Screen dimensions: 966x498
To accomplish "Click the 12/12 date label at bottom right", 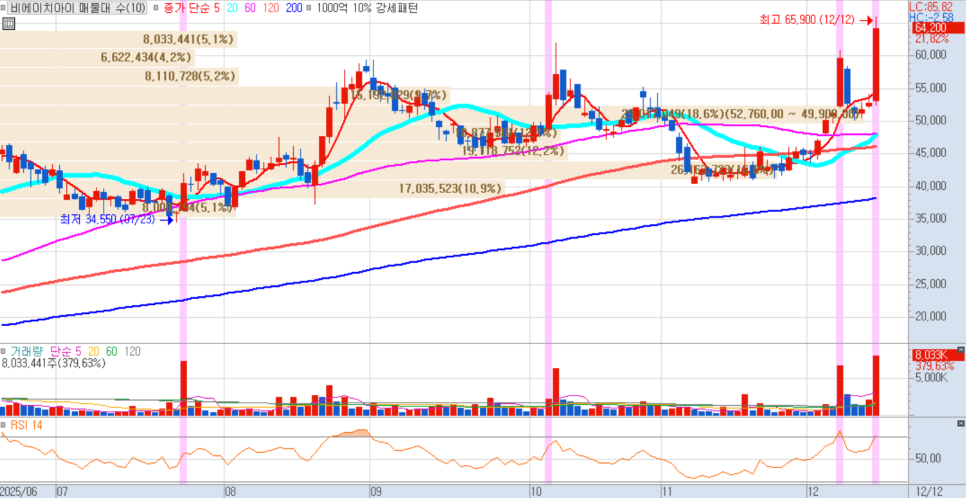I will point(930,492).
